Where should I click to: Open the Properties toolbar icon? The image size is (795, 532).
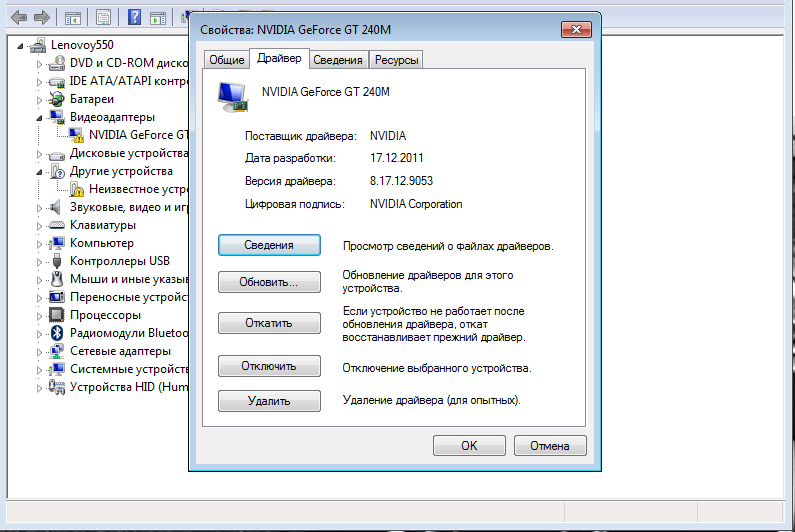point(103,18)
